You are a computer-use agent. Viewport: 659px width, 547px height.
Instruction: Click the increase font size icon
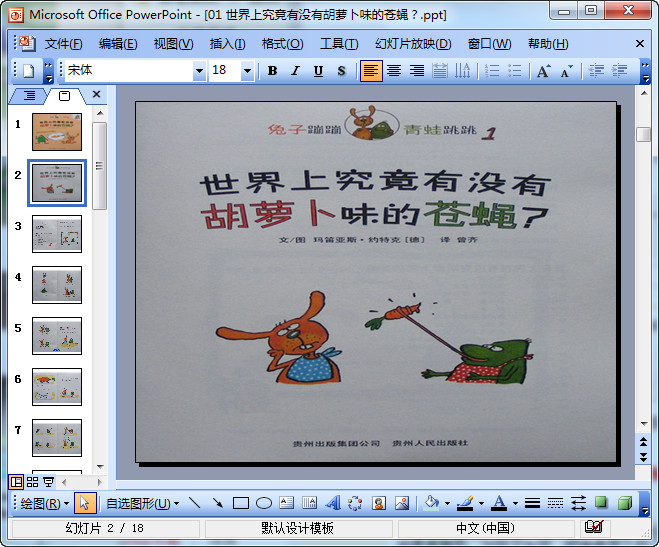[543, 71]
